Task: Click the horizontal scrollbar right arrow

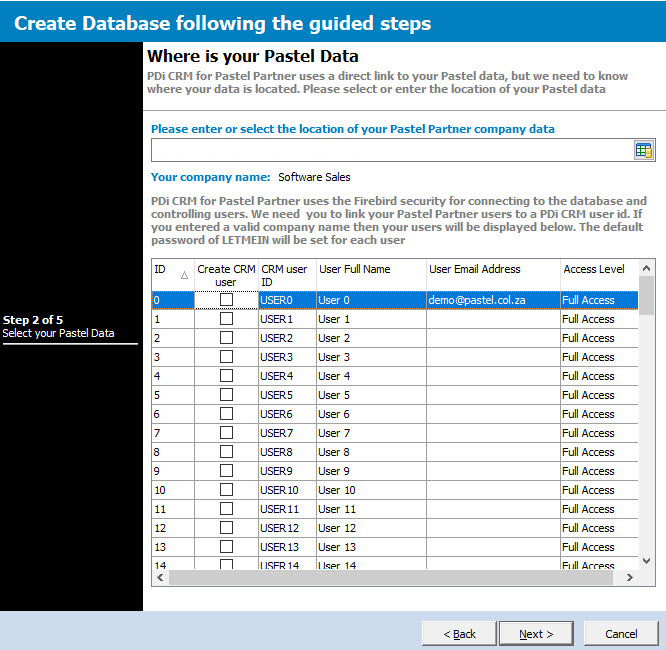Action: pos(630,577)
